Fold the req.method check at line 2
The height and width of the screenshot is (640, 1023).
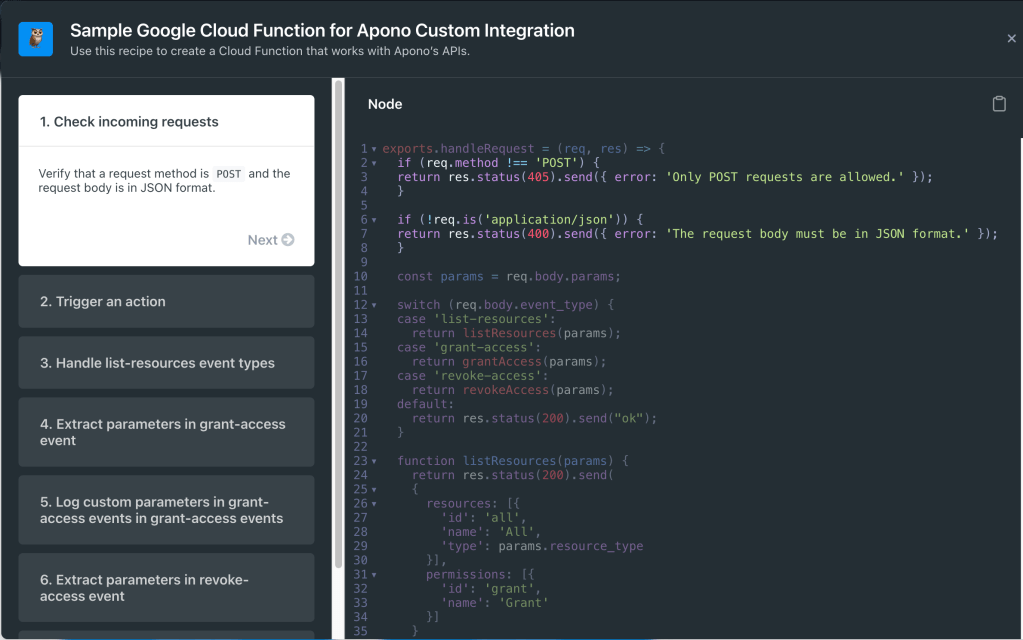tap(374, 163)
